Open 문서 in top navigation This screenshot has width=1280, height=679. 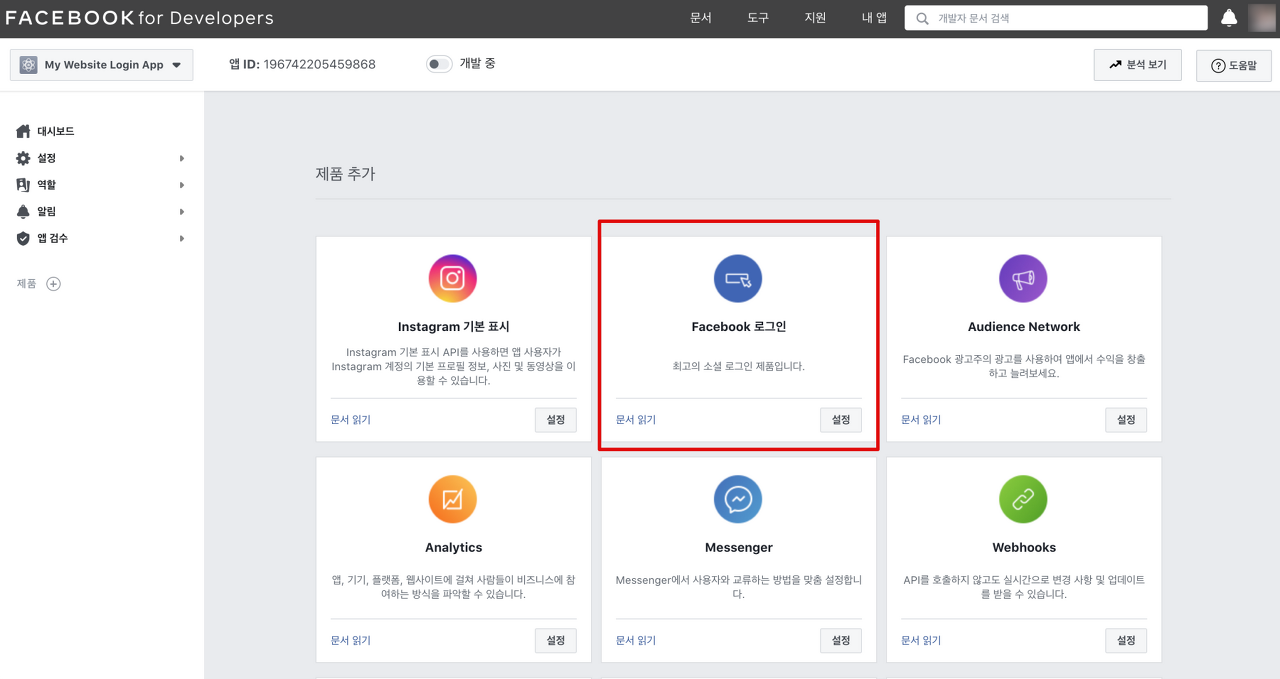coord(701,18)
